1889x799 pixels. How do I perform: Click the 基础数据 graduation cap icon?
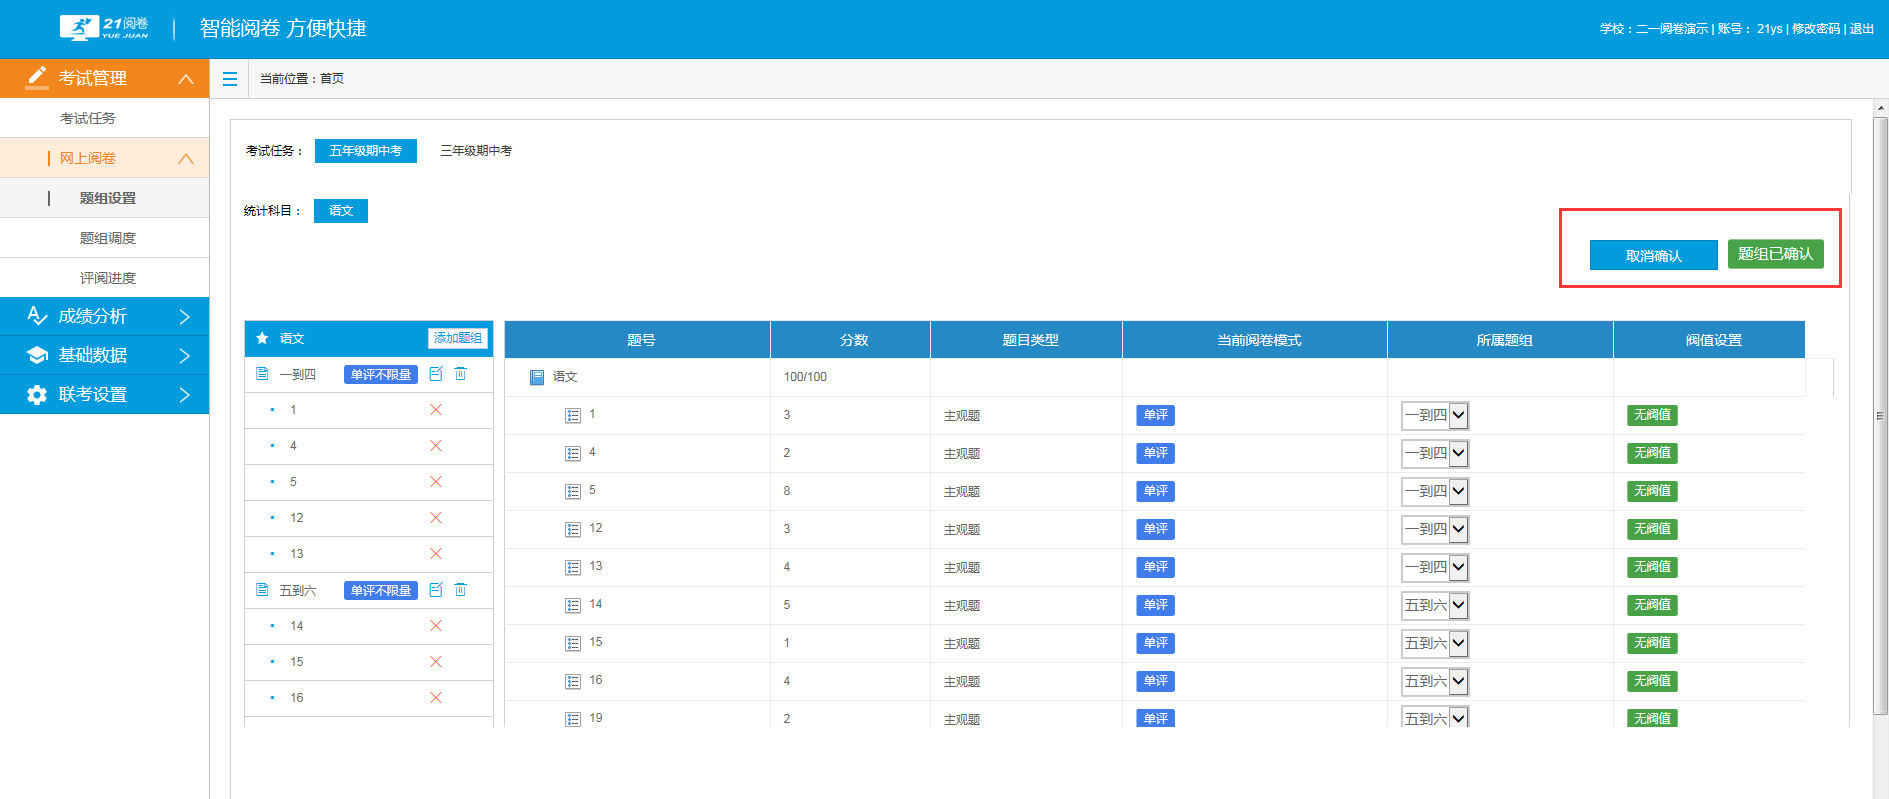(37, 355)
